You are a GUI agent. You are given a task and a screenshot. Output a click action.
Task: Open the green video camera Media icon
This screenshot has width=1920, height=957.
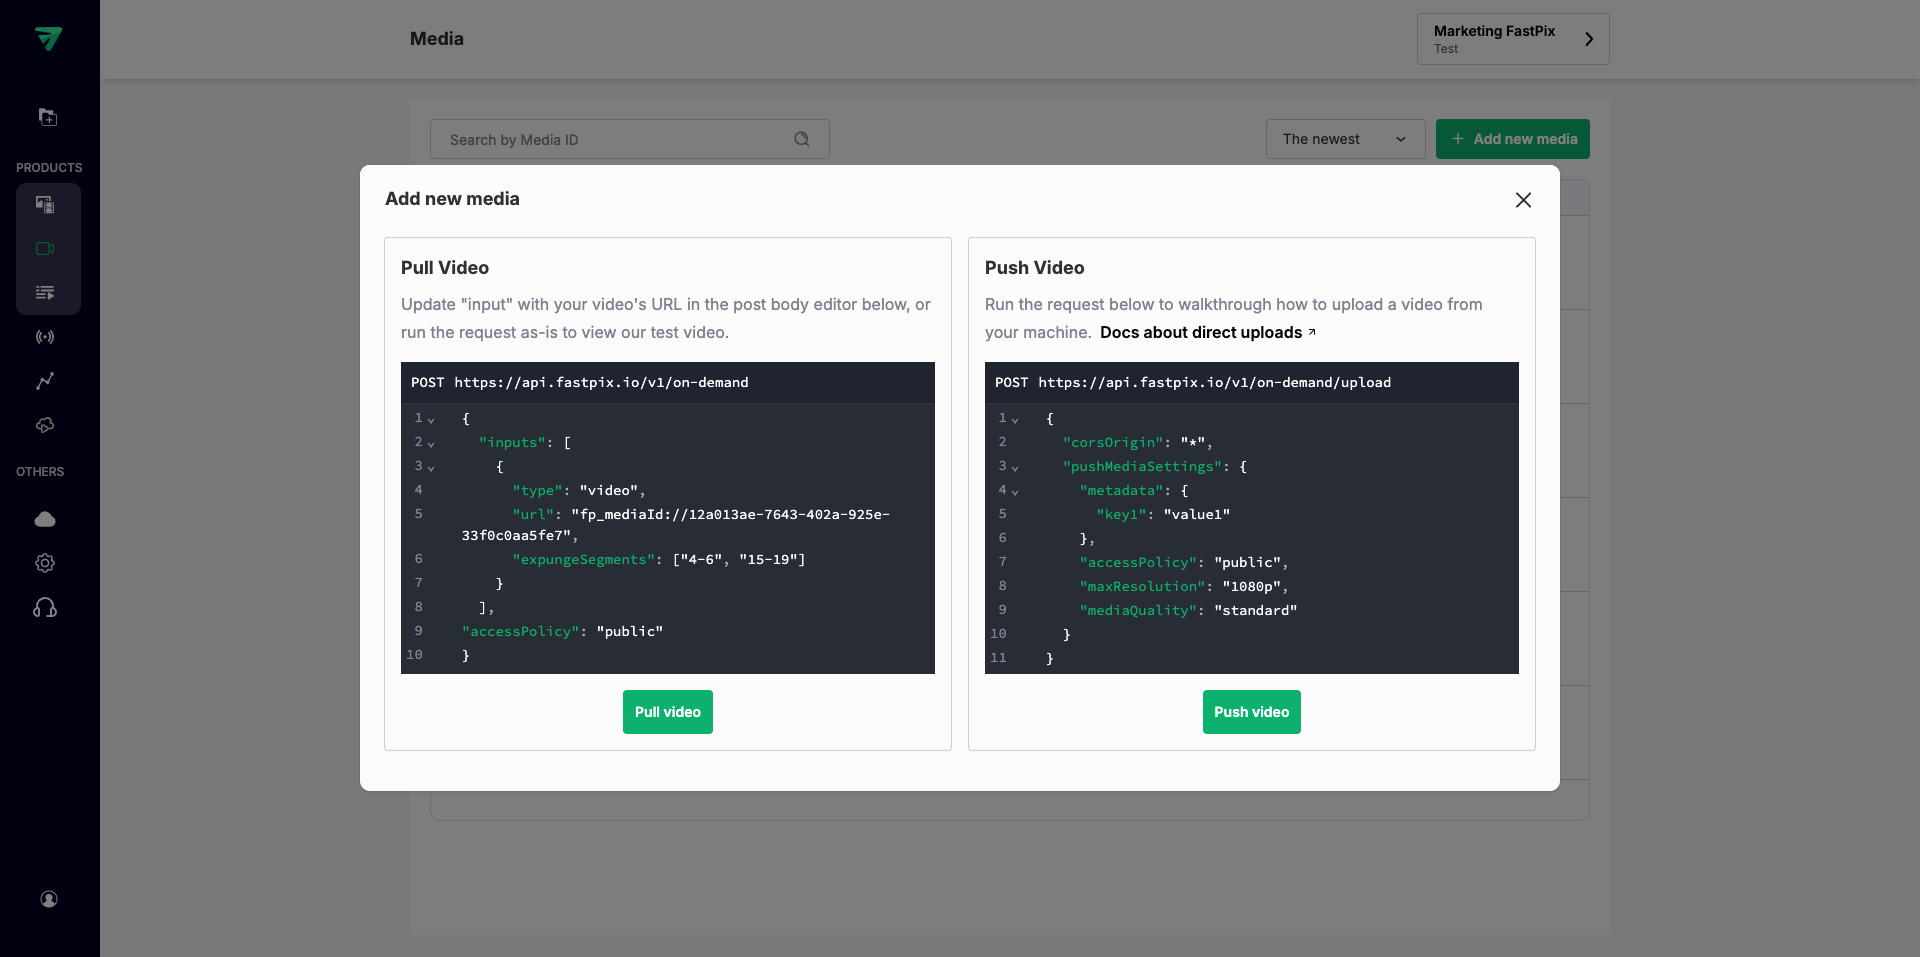(x=45, y=249)
